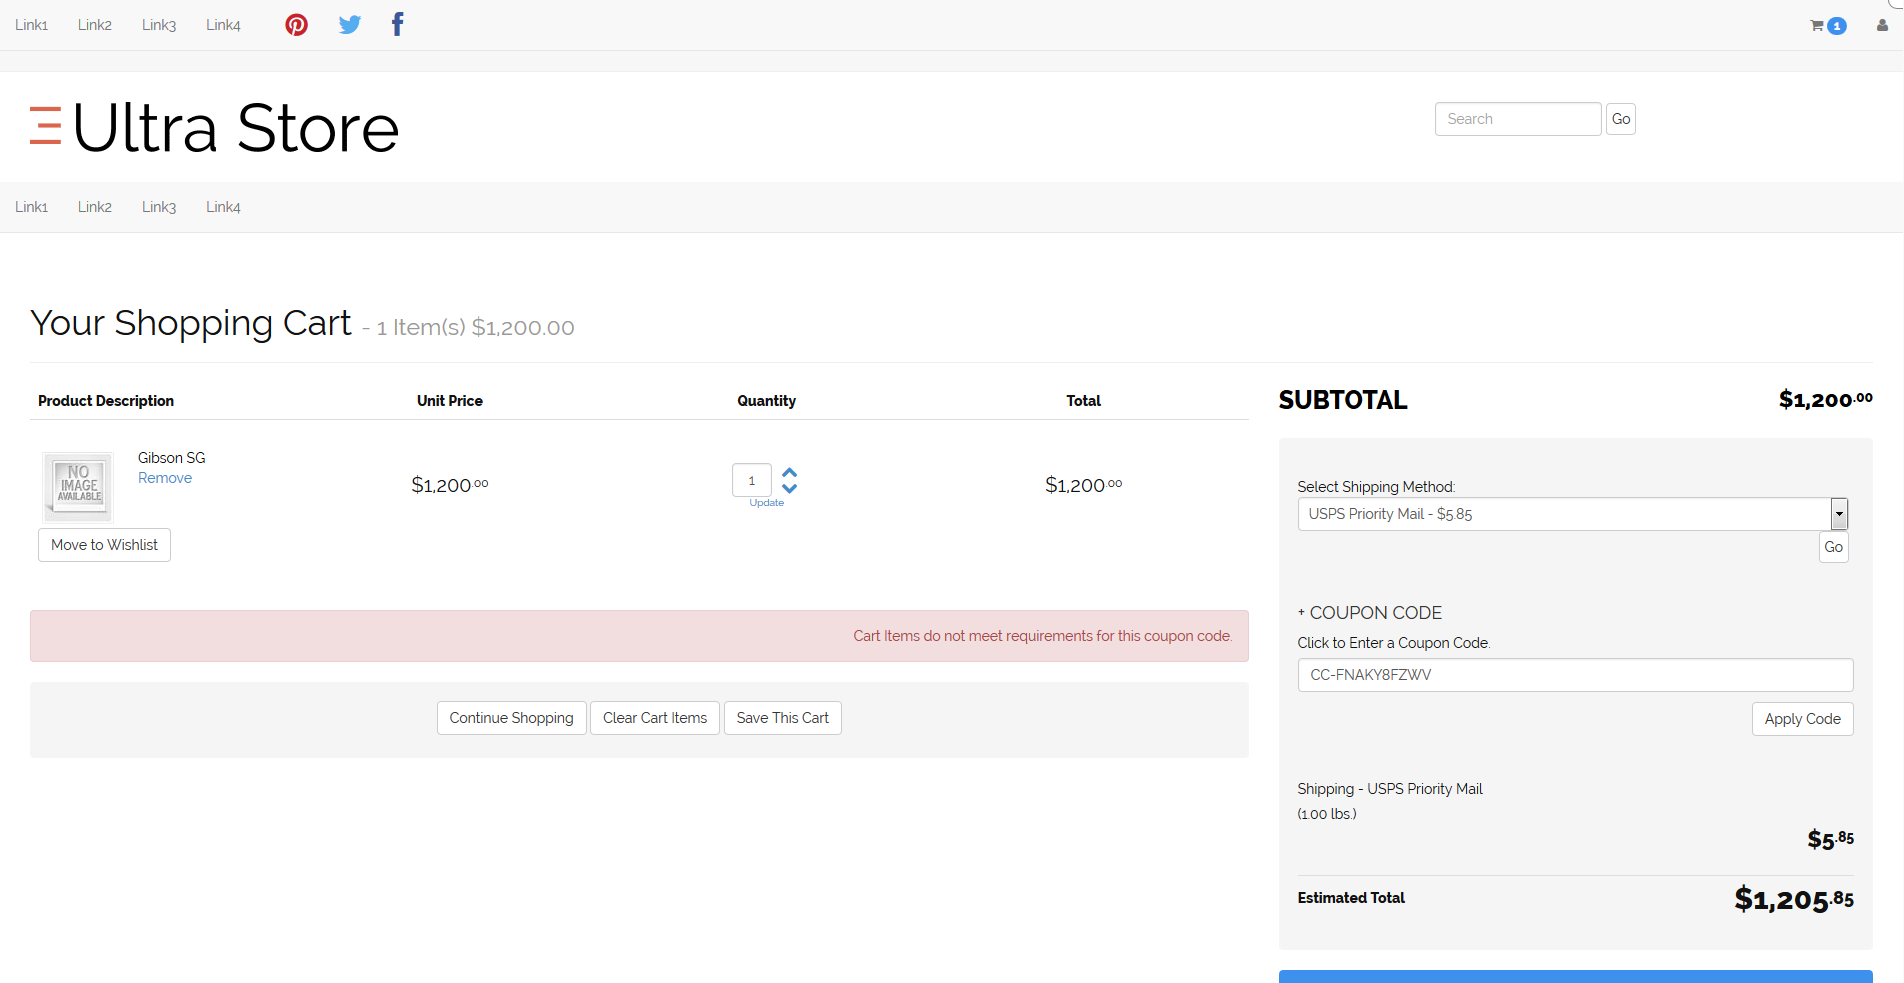The width and height of the screenshot is (1904, 983).
Task: Click the Total column header
Action: pyautogui.click(x=1083, y=401)
